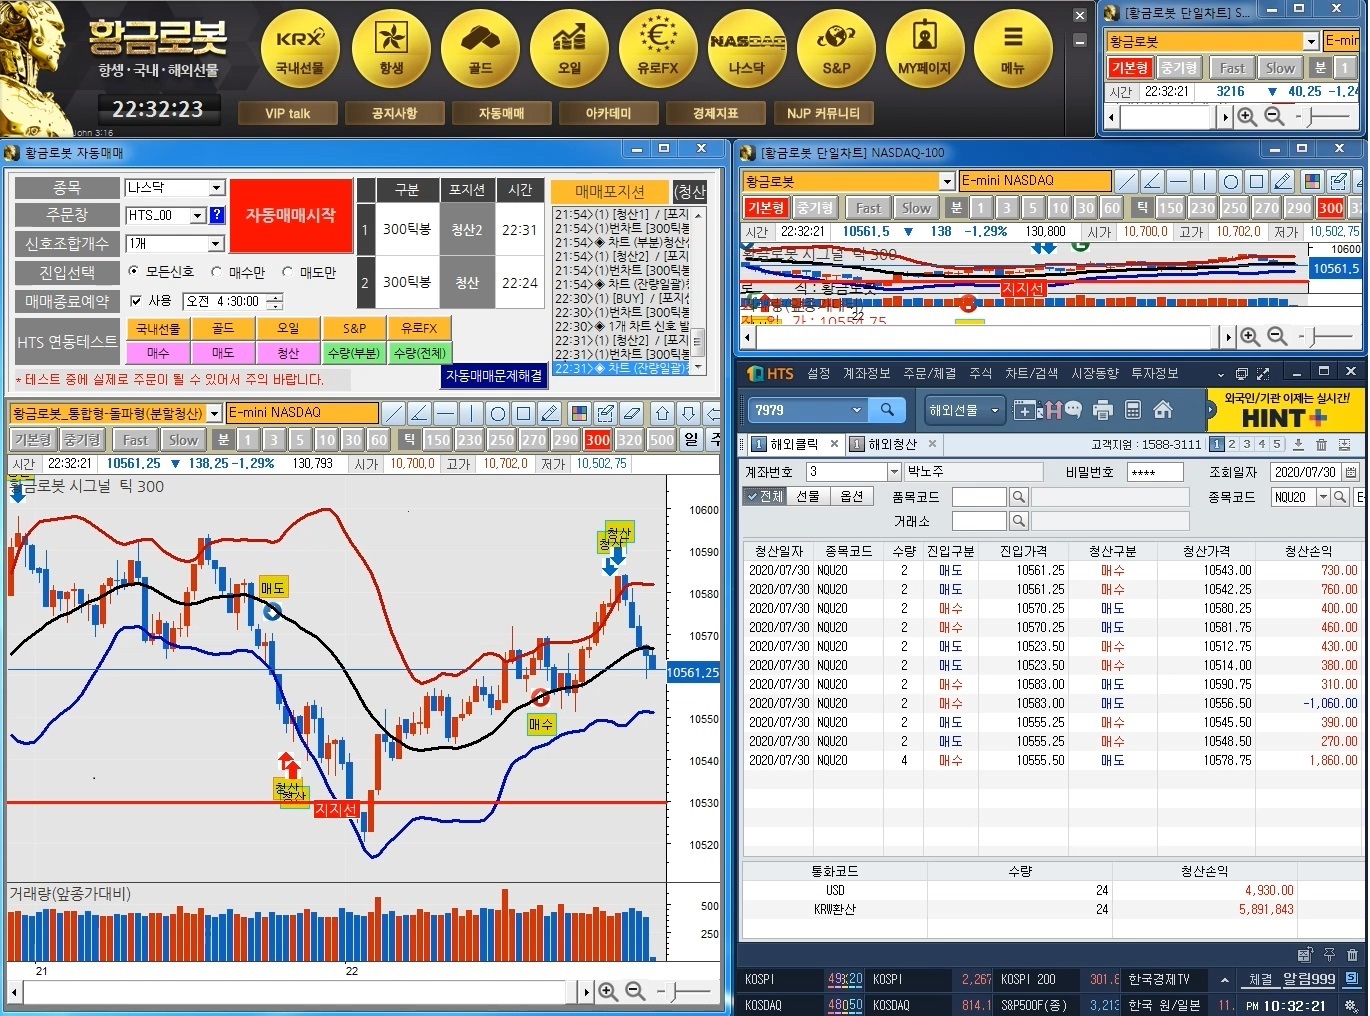The image size is (1370, 1016).
Task: Expand the 주문창 HTS_00 dropdown
Action: click(198, 215)
